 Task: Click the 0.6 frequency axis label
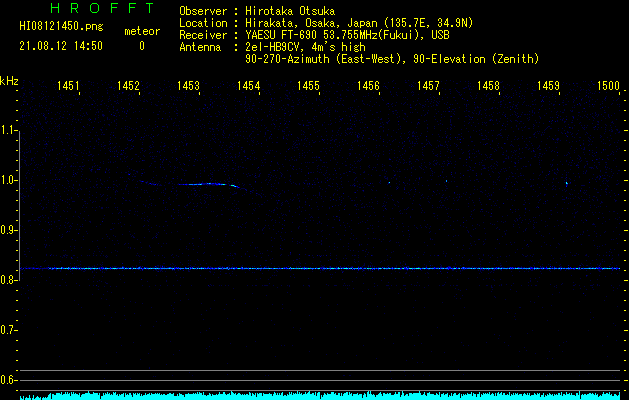pos(8,380)
